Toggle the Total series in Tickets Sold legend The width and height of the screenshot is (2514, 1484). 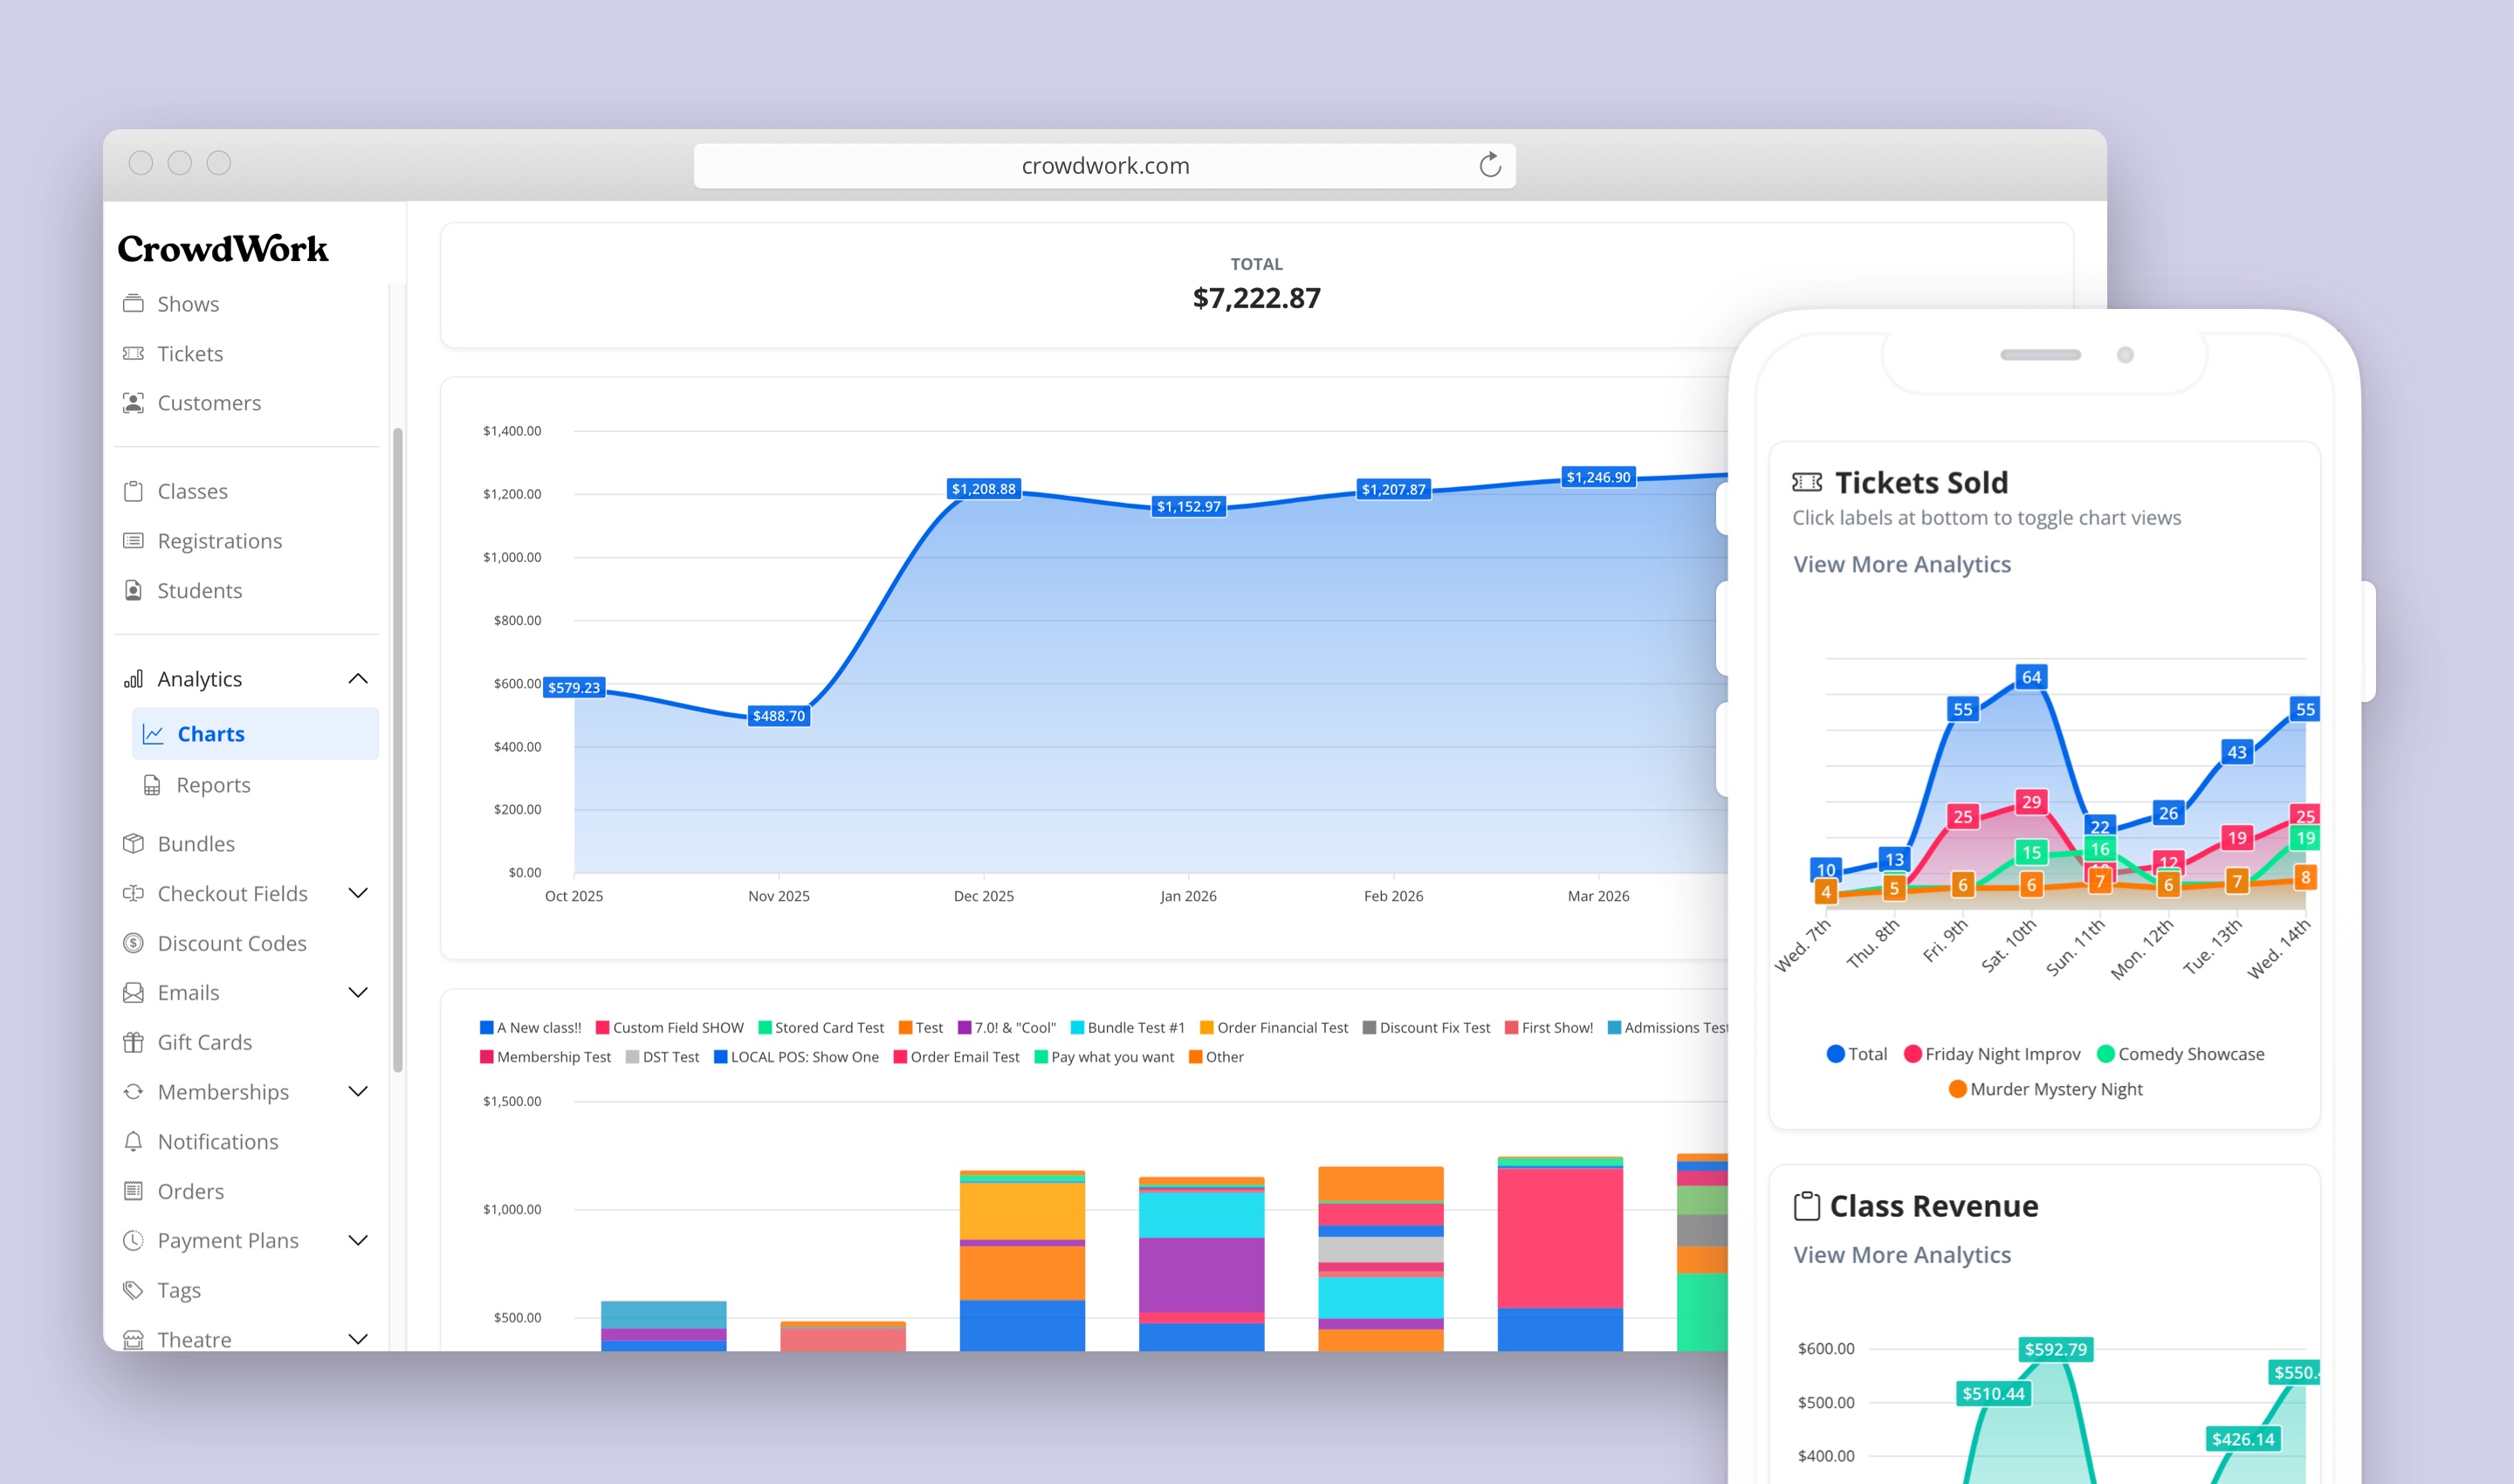(x=1857, y=1054)
